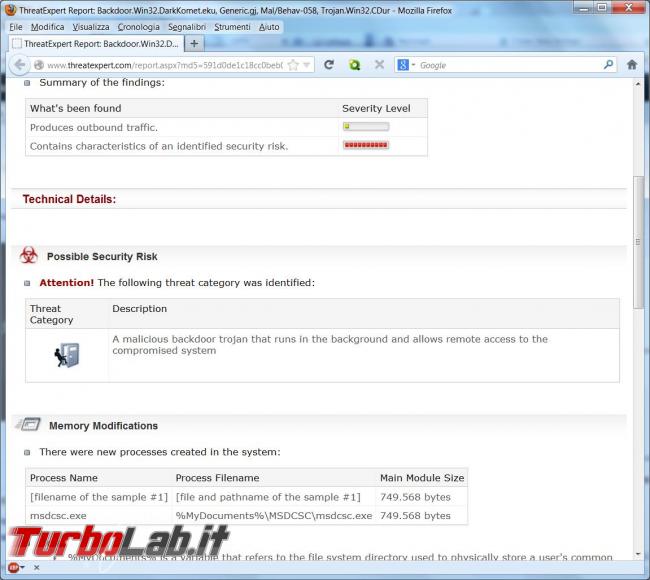Open the Cronologia menu
This screenshot has width=650, height=580.
tap(138, 27)
